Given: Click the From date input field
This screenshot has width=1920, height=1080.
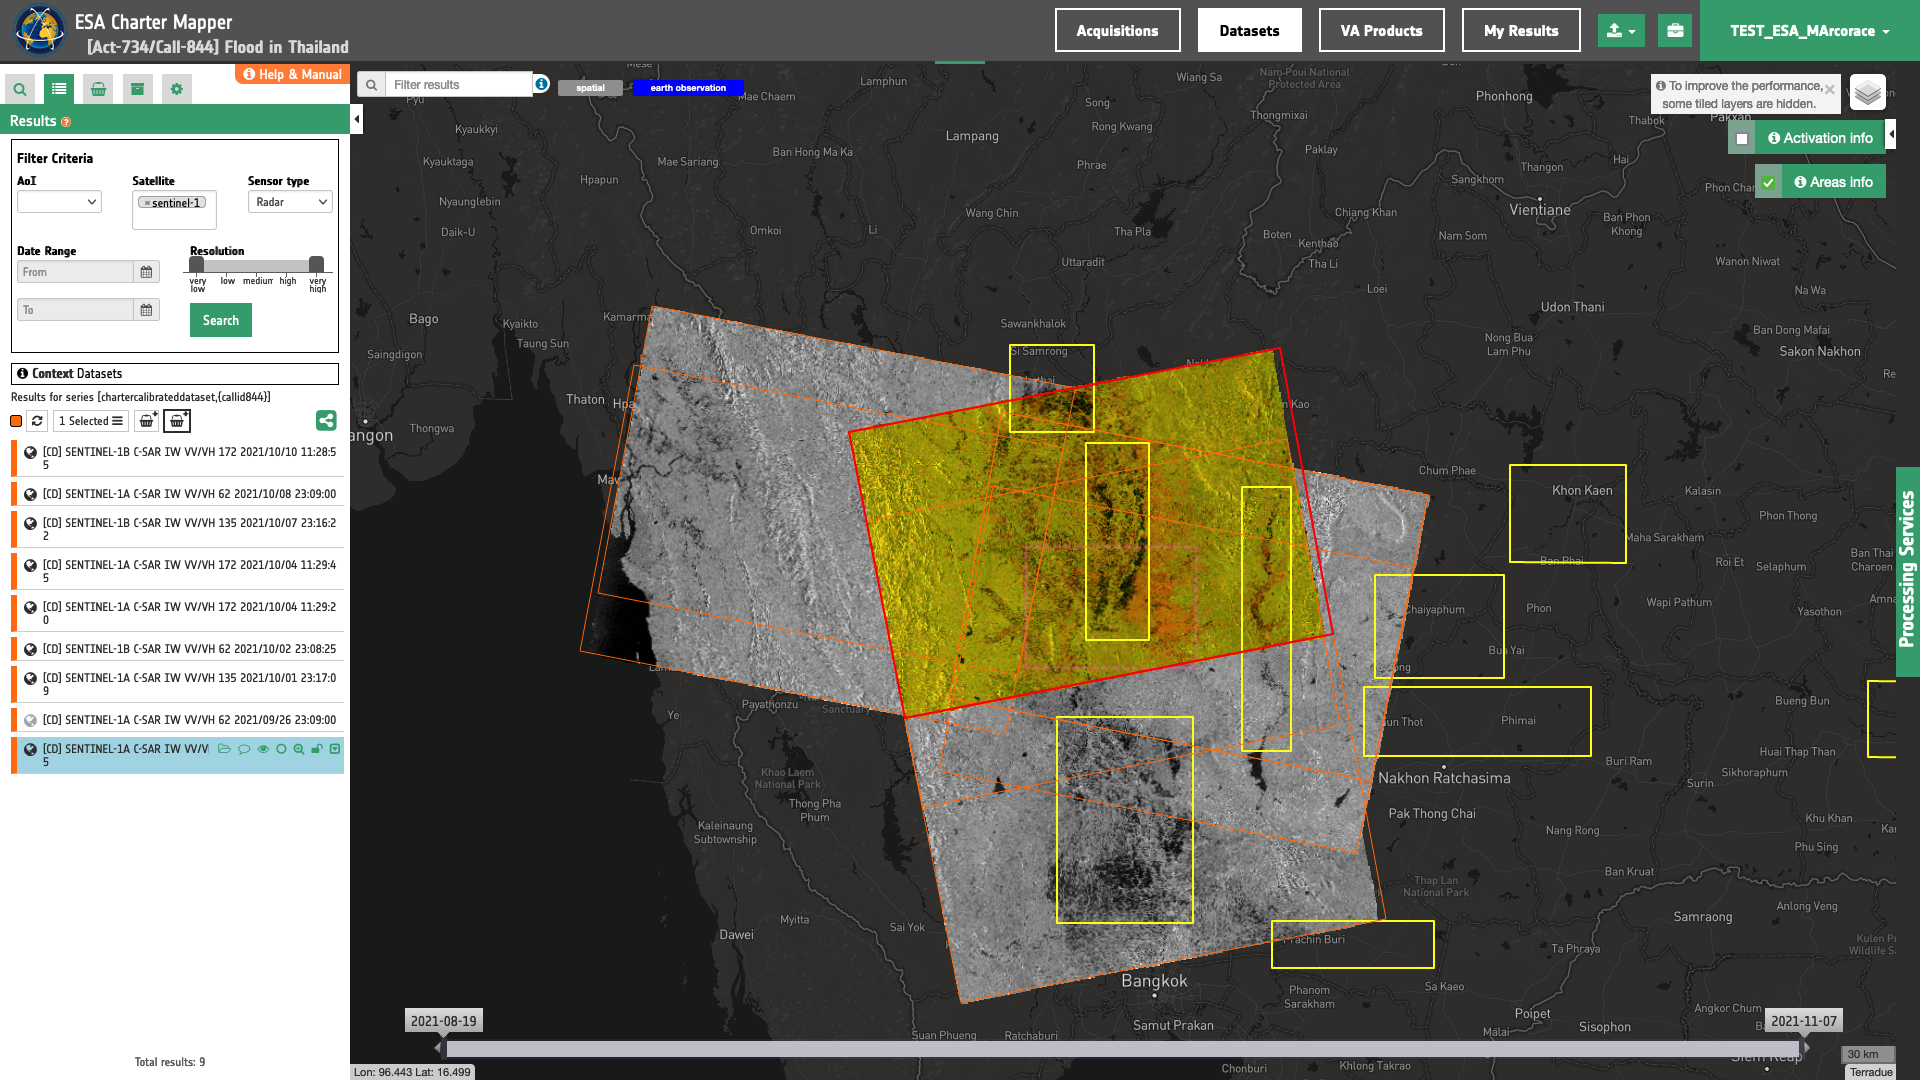Looking at the screenshot, I should [x=75, y=272].
